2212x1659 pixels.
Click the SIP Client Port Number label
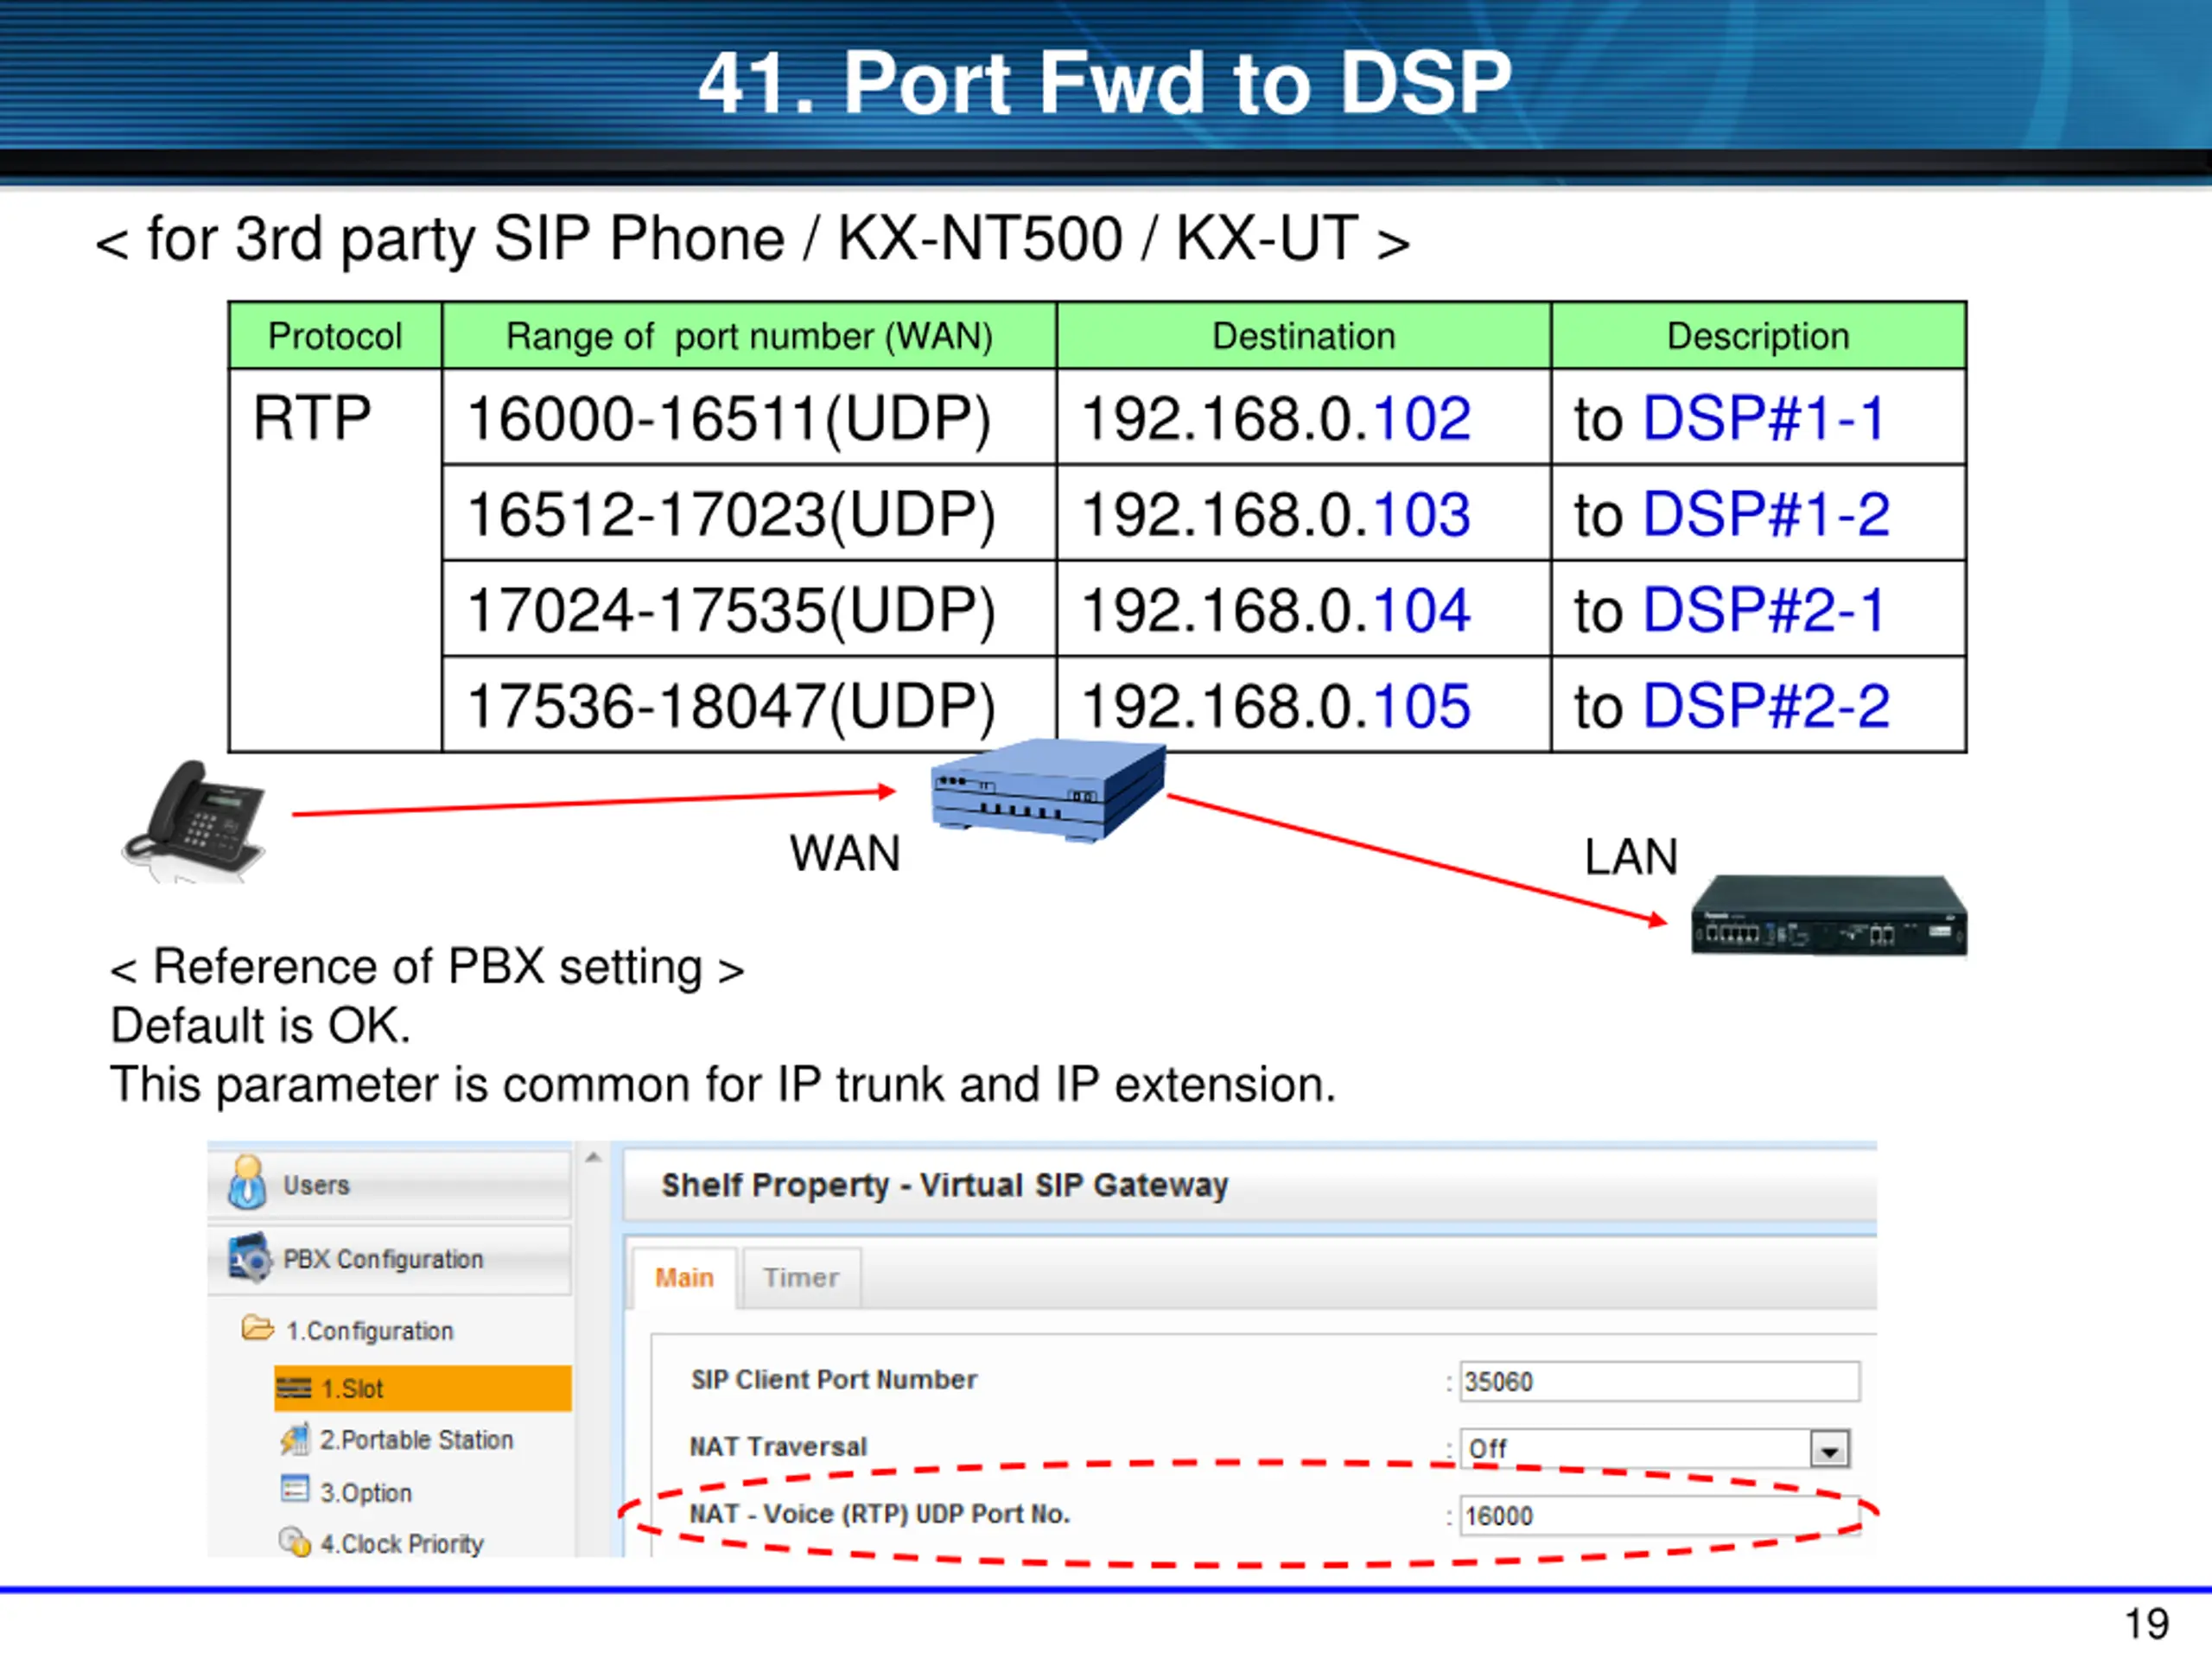834,1380
